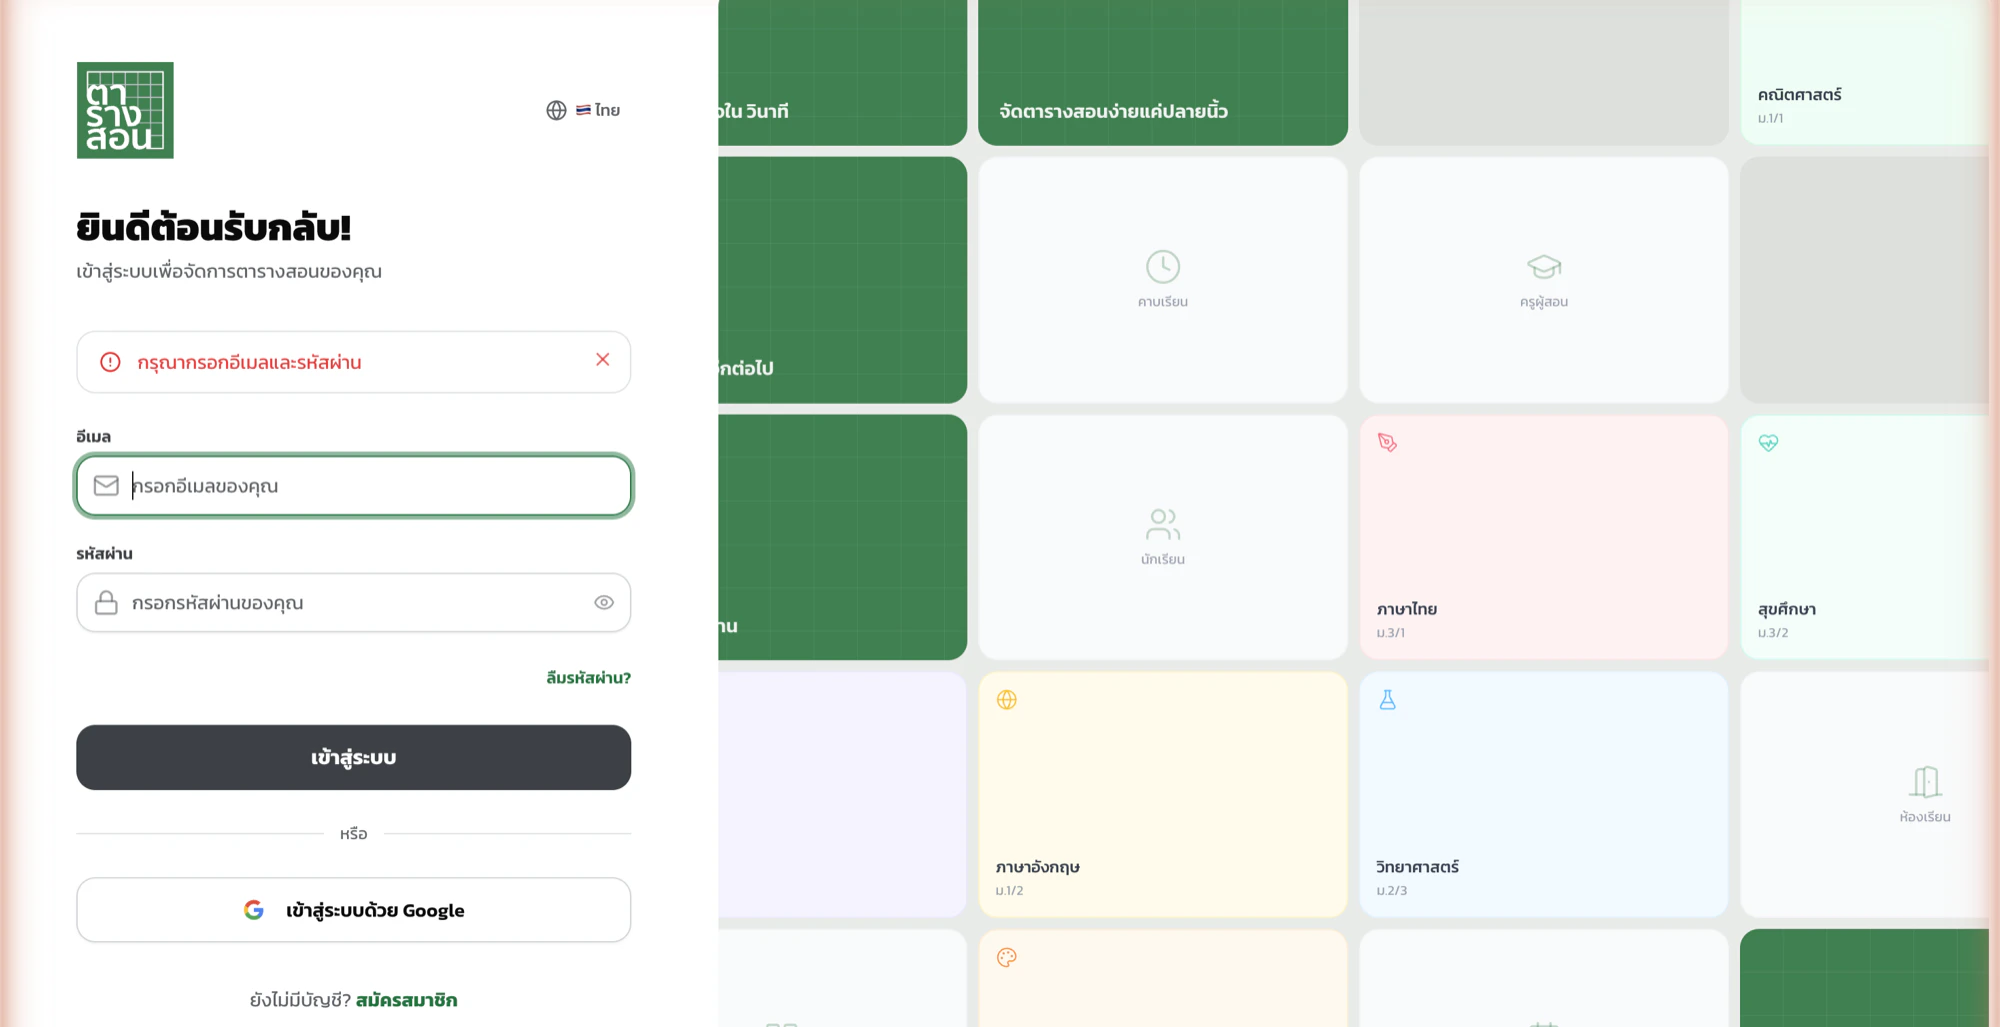Click the heart pulse icon on สุขศึกษา card
The width and height of the screenshot is (2000, 1027).
(x=1769, y=443)
